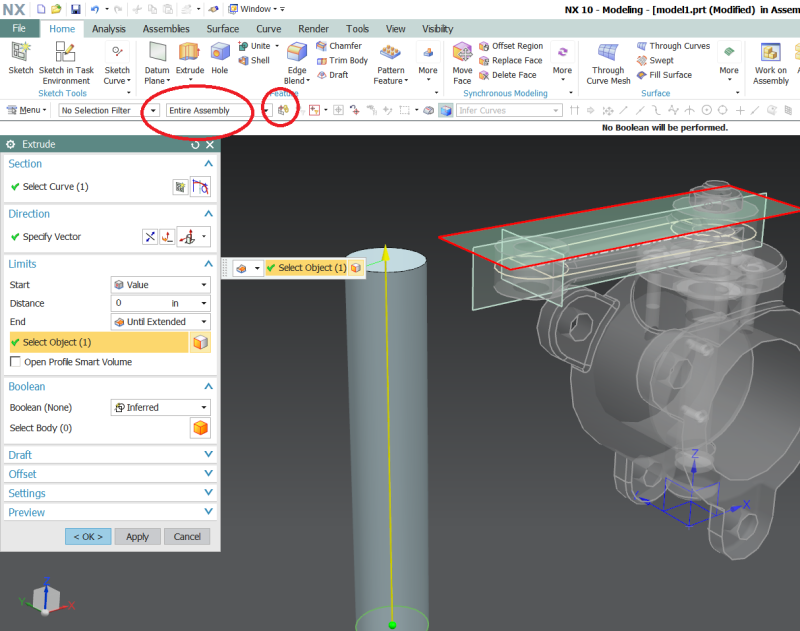Click the Sketch Section icon in Extrude dialog
800x631 pixels.
point(180,187)
